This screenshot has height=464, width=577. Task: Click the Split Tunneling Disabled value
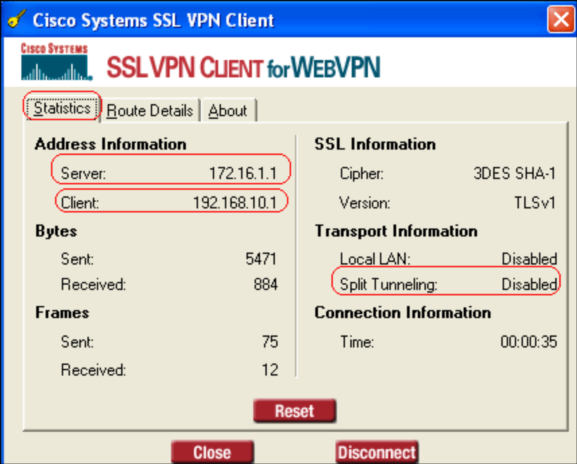(x=529, y=284)
